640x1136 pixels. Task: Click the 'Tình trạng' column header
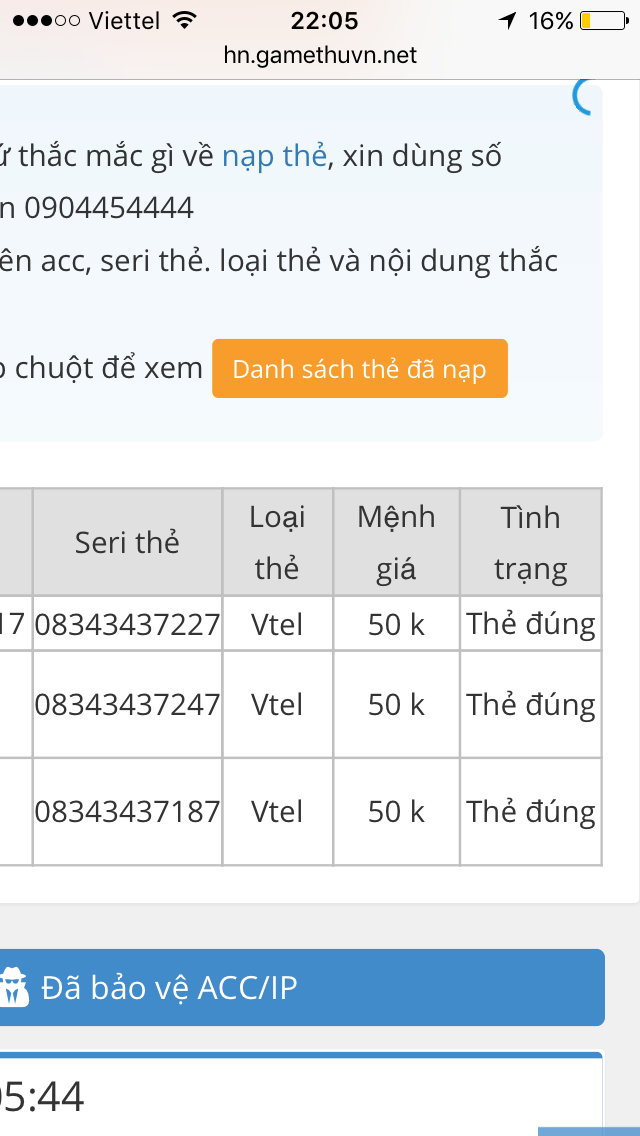530,542
